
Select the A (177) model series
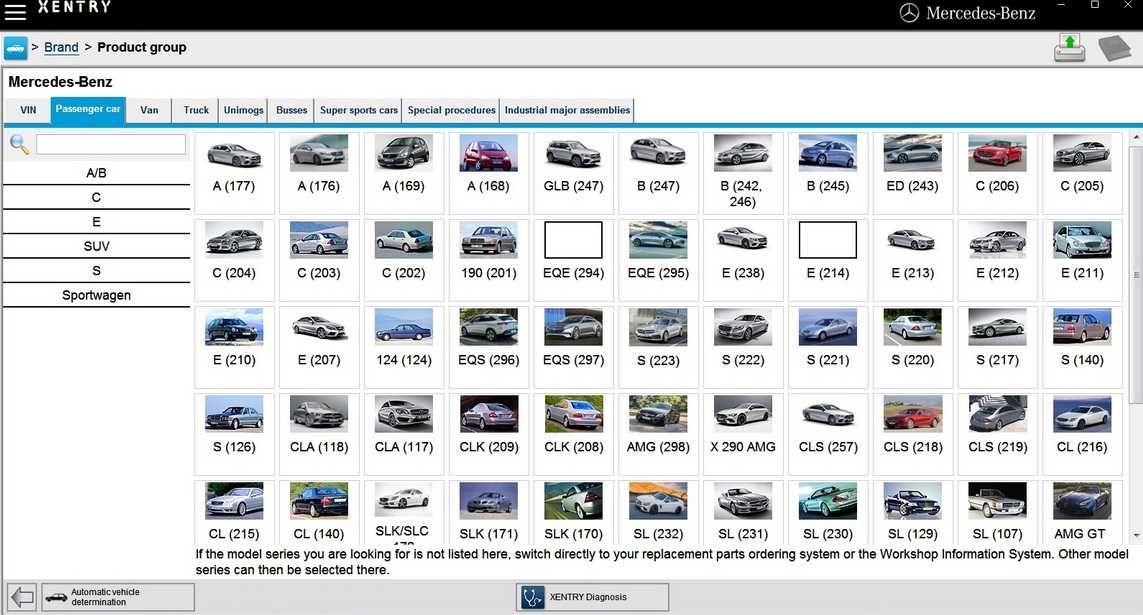click(x=234, y=173)
